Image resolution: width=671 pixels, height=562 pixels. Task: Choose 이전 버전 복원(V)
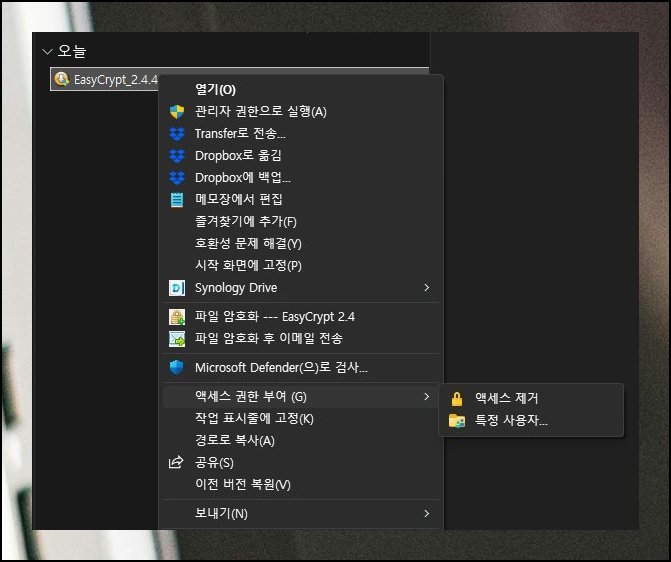301,485
